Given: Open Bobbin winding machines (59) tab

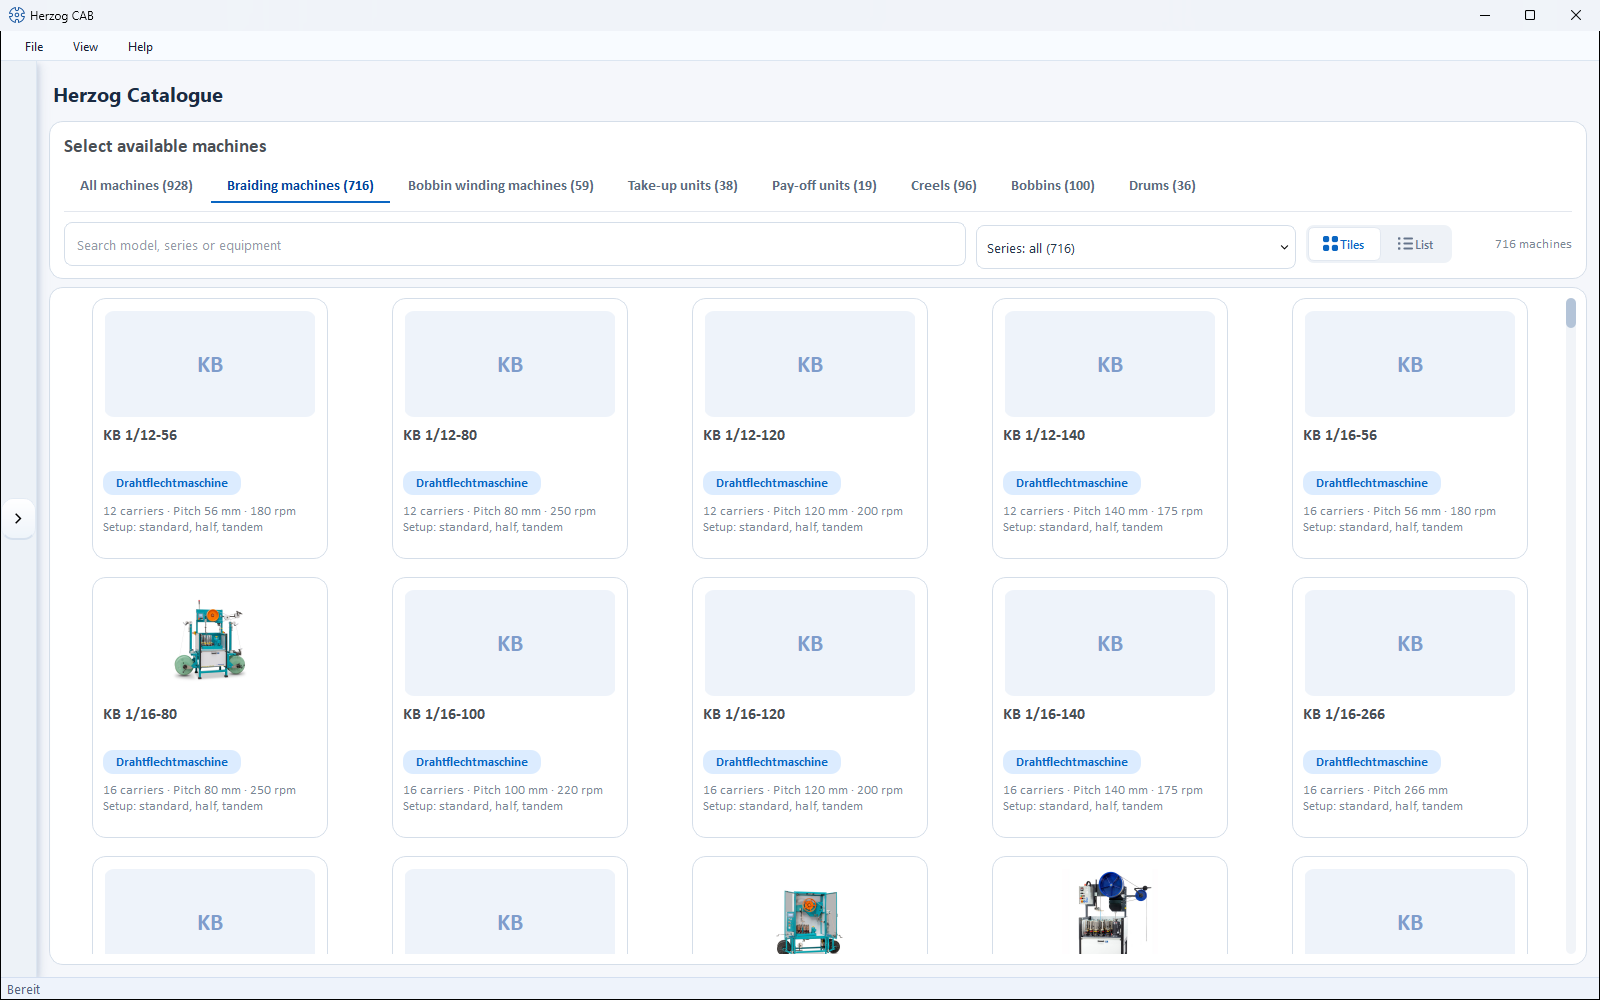Looking at the screenshot, I should pos(500,185).
